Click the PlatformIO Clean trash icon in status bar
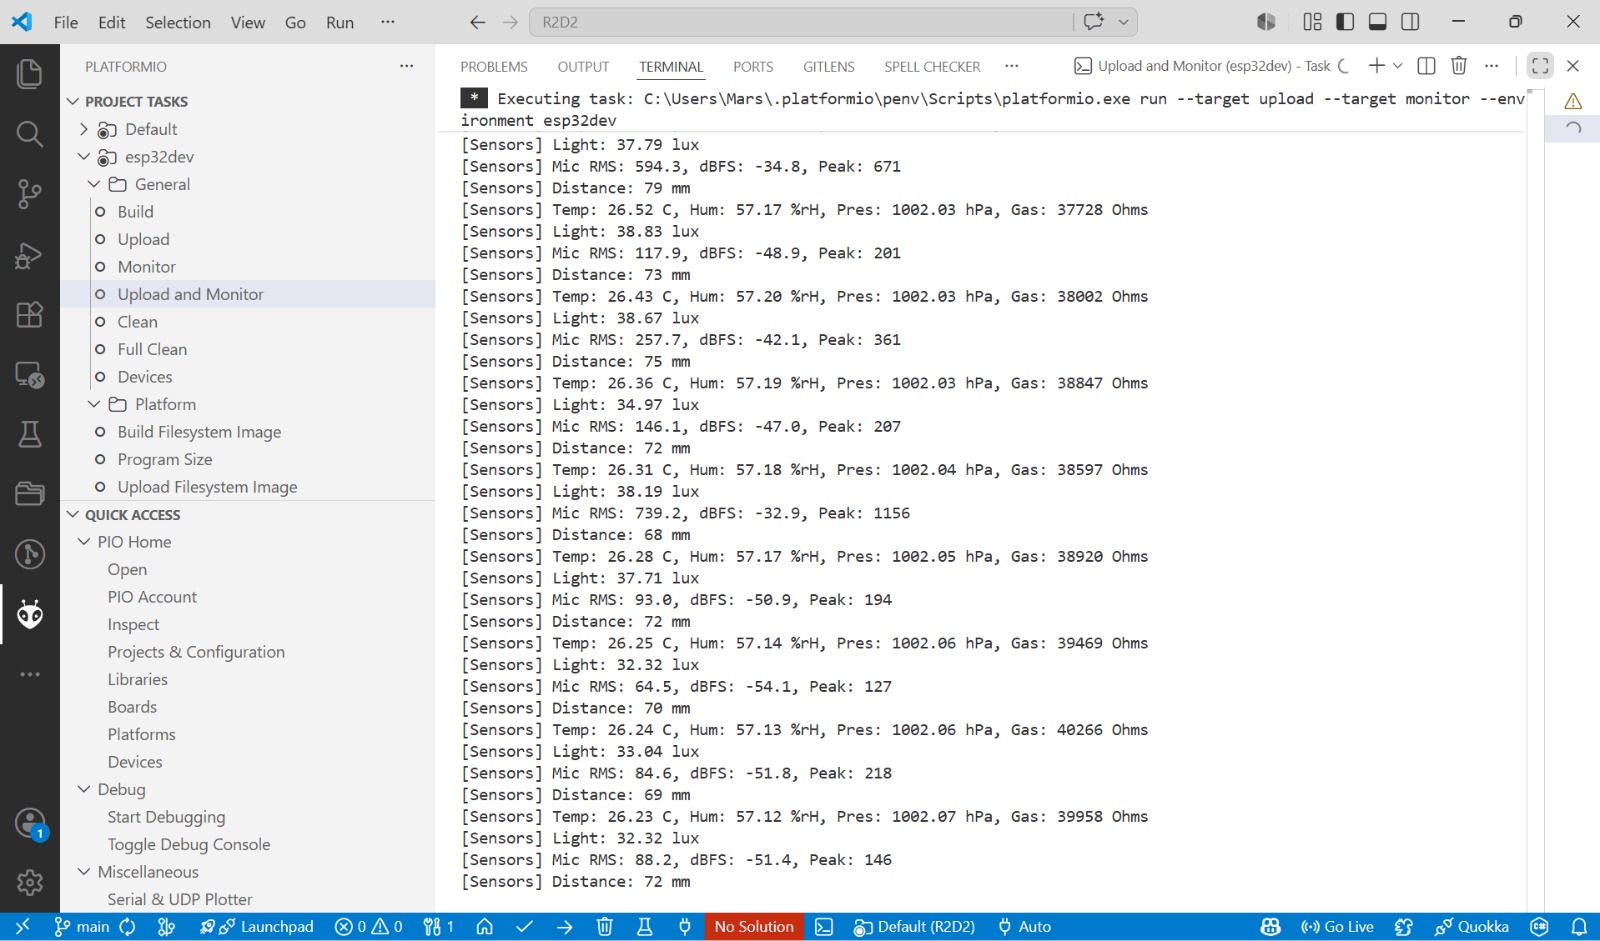This screenshot has width=1600, height=941. point(604,927)
